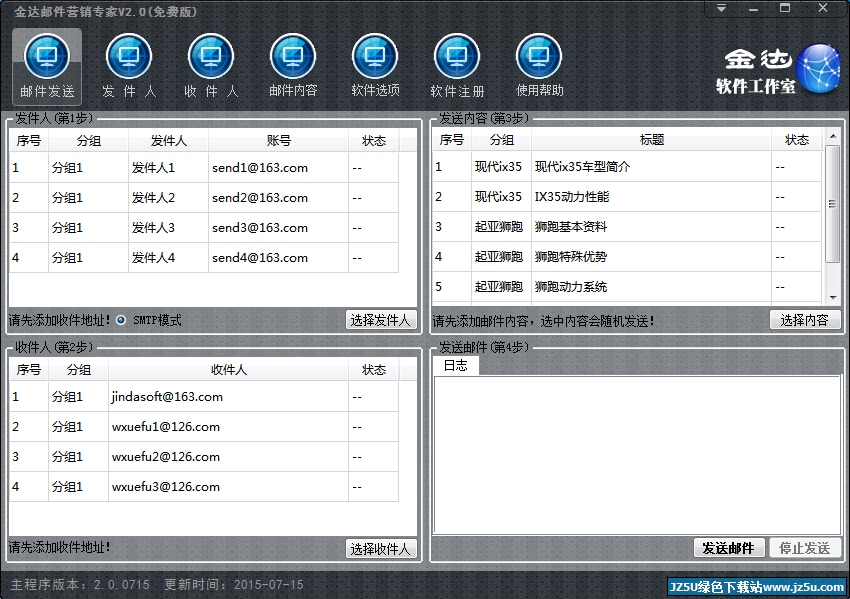Click the 发件人 column header in sender table
850x599 pixels.
[168, 141]
